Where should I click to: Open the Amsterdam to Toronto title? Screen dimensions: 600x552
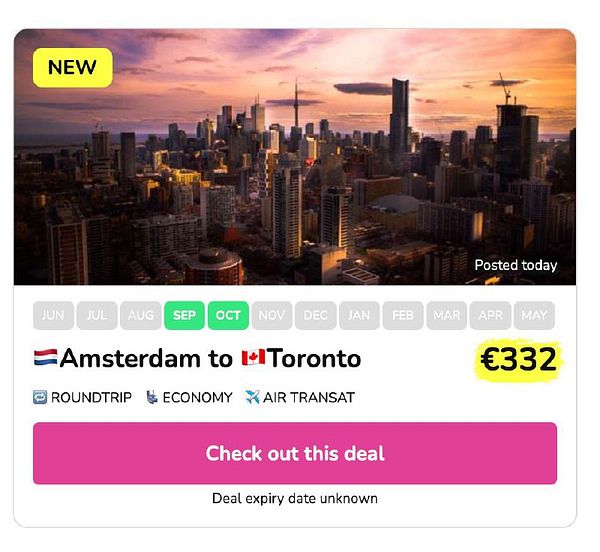point(197,358)
